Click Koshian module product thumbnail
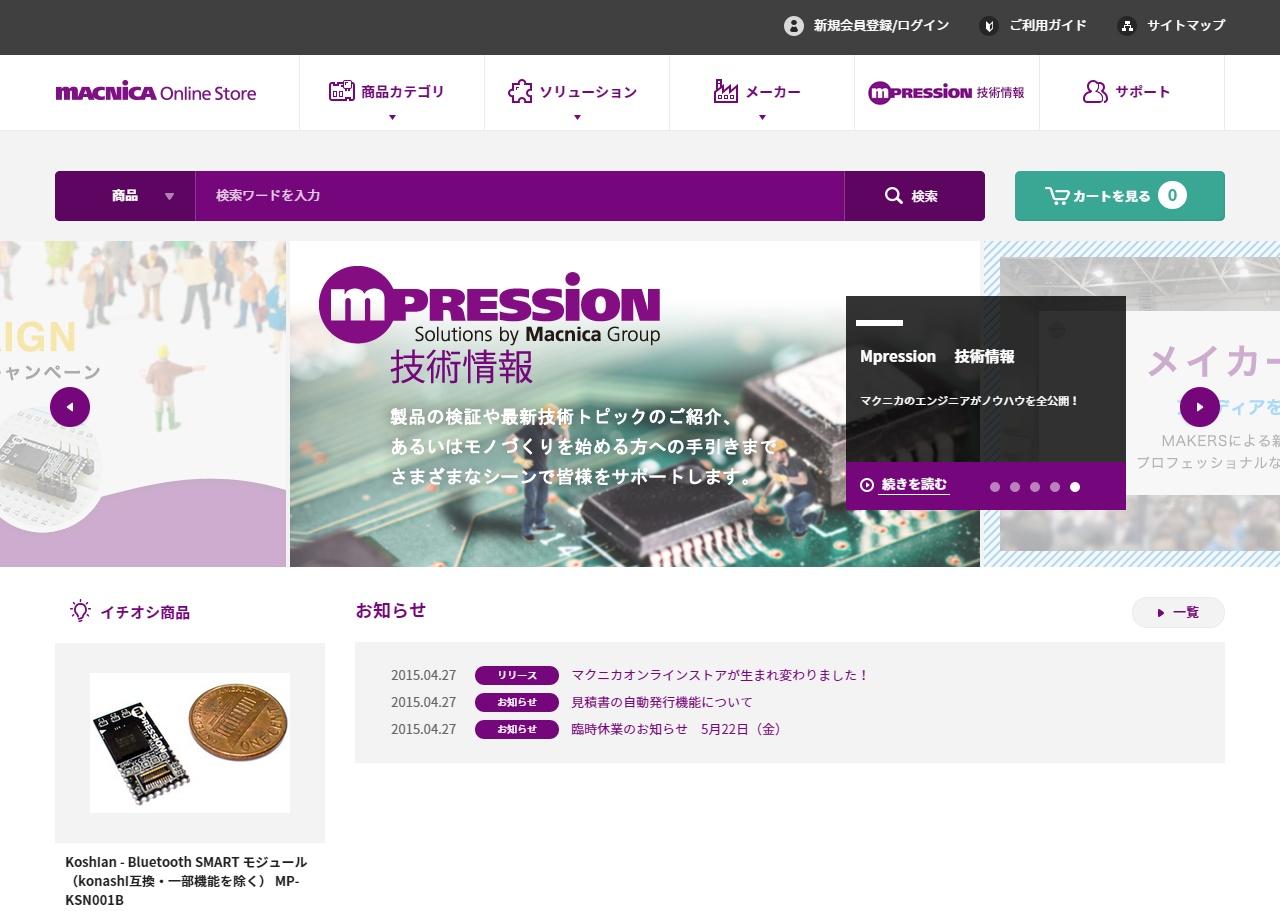The width and height of the screenshot is (1280, 911). pos(190,743)
